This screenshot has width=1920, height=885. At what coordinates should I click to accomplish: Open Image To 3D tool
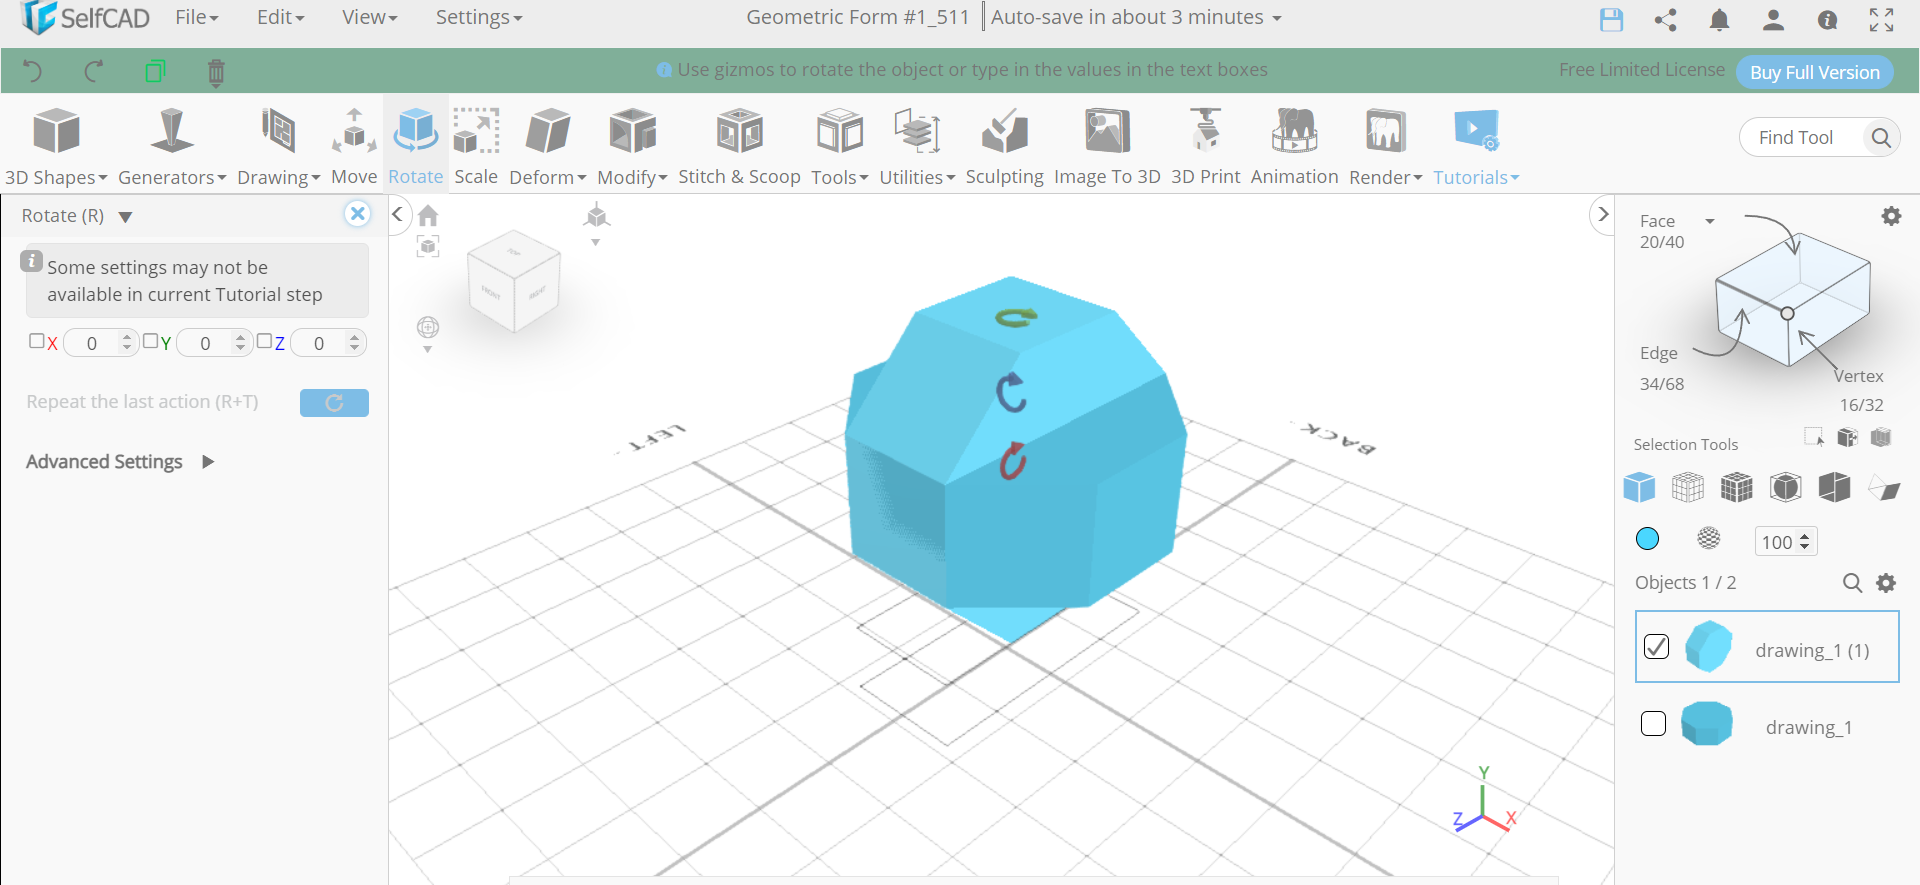tap(1107, 147)
